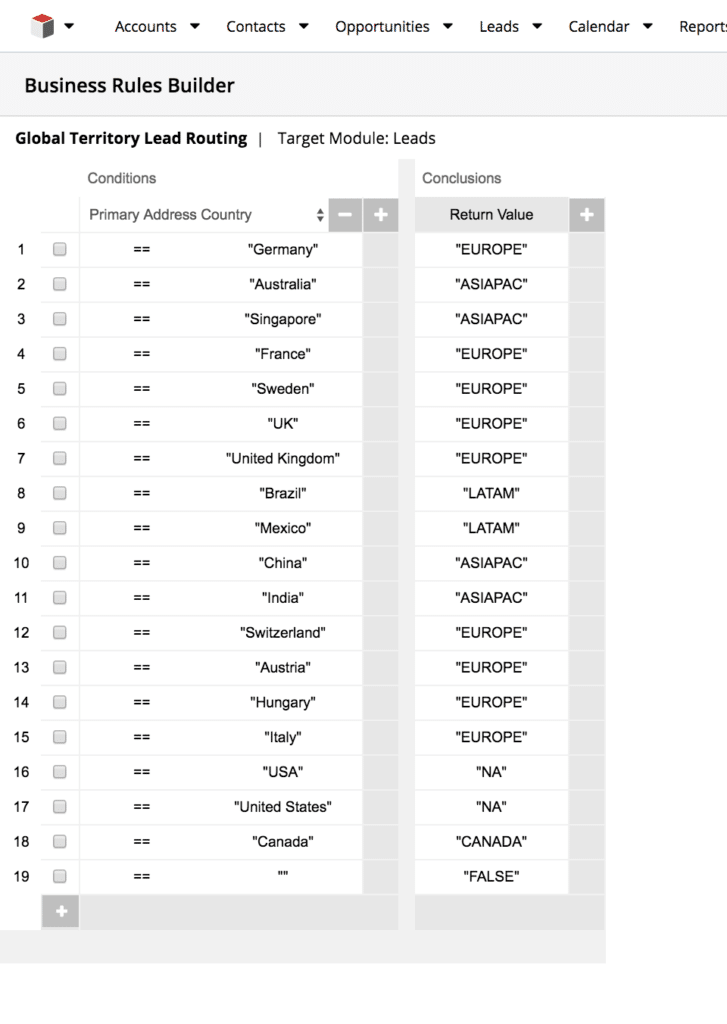Edit the "FALSE" return value cell
This screenshot has height=1024, width=727.
[x=491, y=876]
